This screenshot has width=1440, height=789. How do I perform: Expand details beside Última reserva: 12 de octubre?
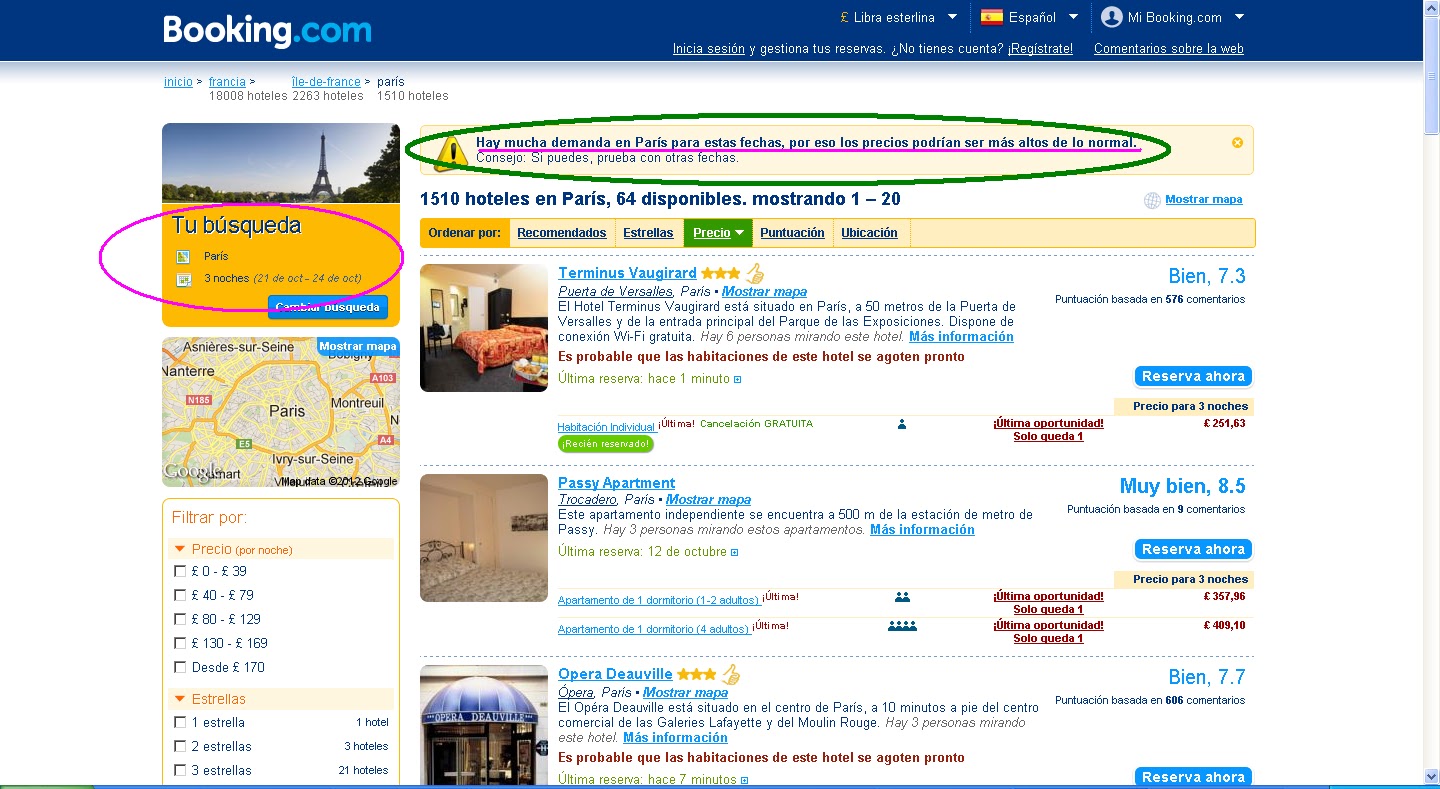[x=734, y=552]
